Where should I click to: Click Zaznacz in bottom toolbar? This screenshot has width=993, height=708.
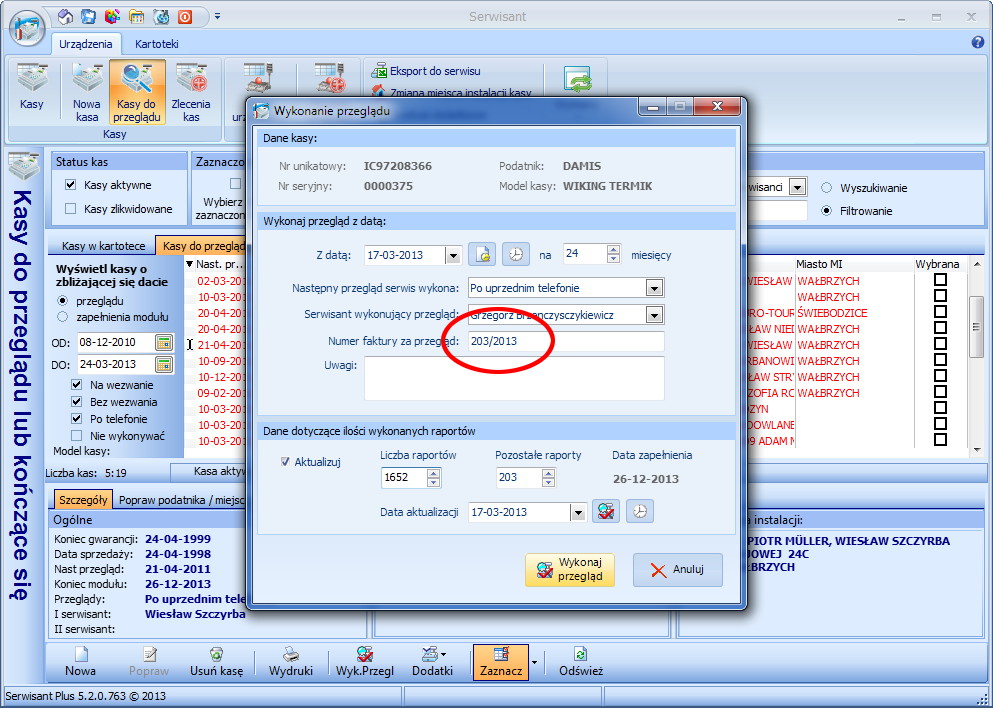coord(500,662)
